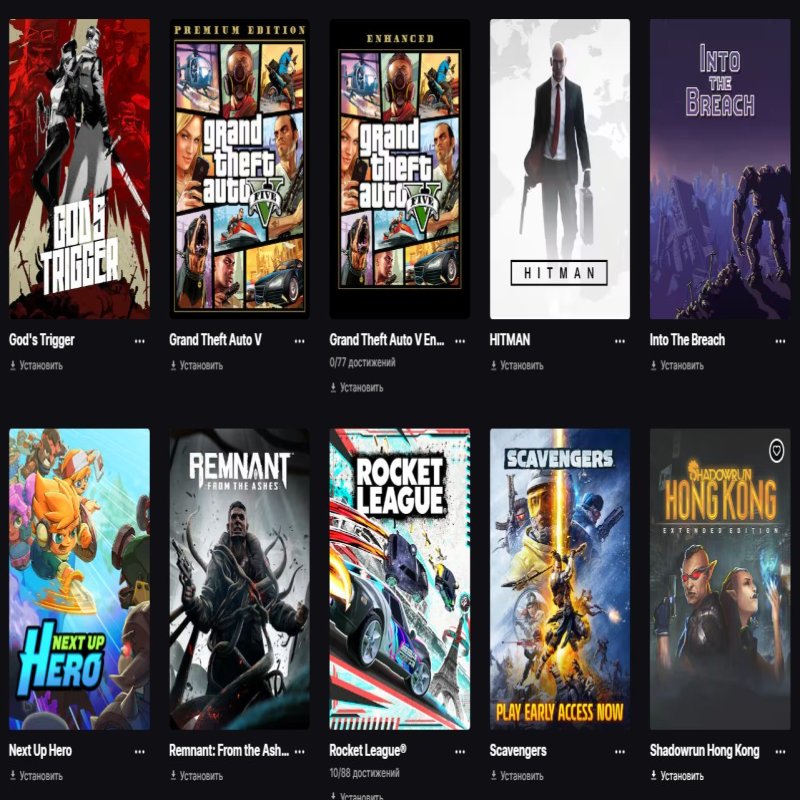The image size is (800, 800).
Task: Open the three-dot menu for Scavengers
Action: 620,752
